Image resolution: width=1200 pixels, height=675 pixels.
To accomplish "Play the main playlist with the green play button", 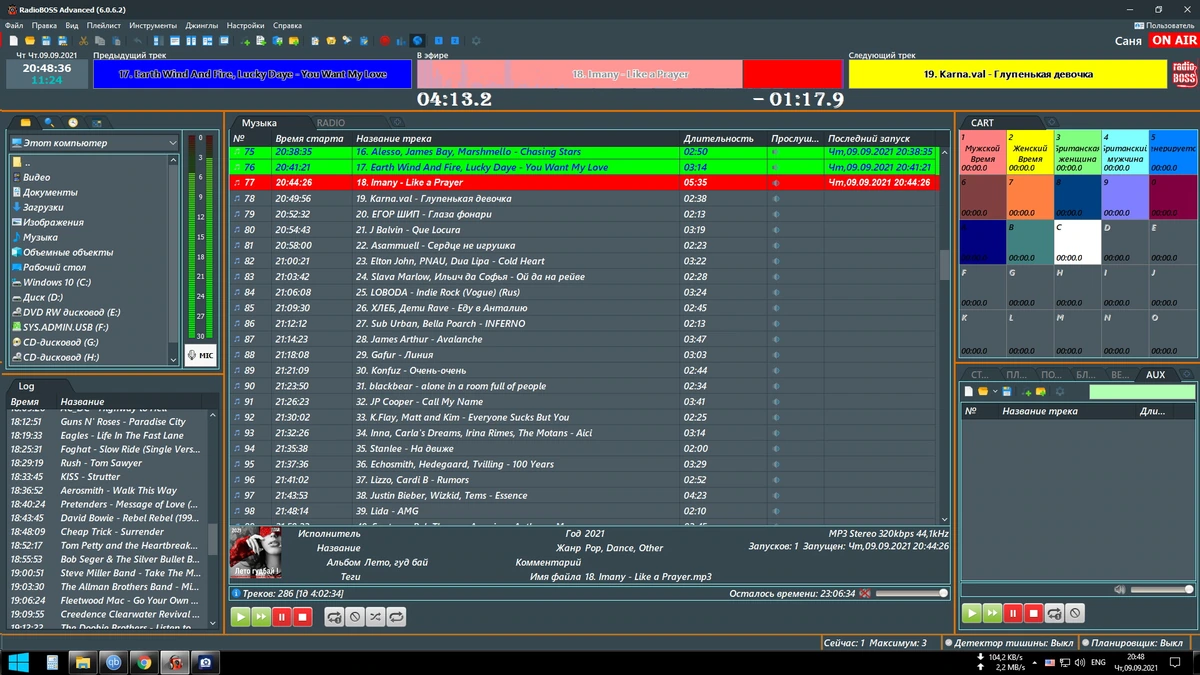I will [240, 617].
